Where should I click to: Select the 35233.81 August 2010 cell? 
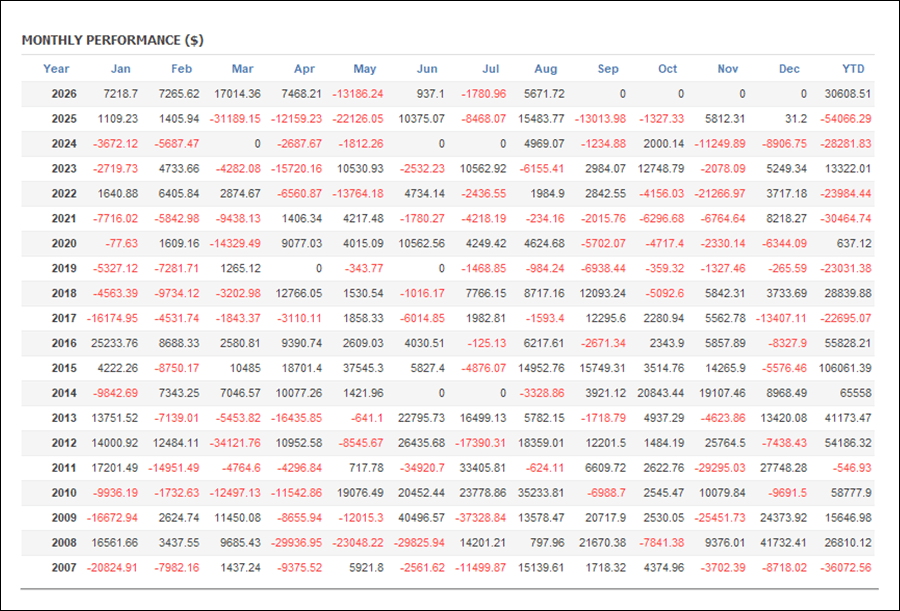coord(541,493)
